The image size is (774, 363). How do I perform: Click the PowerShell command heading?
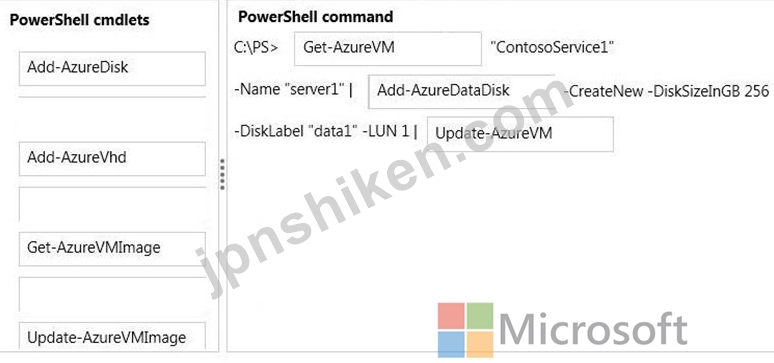tap(315, 17)
